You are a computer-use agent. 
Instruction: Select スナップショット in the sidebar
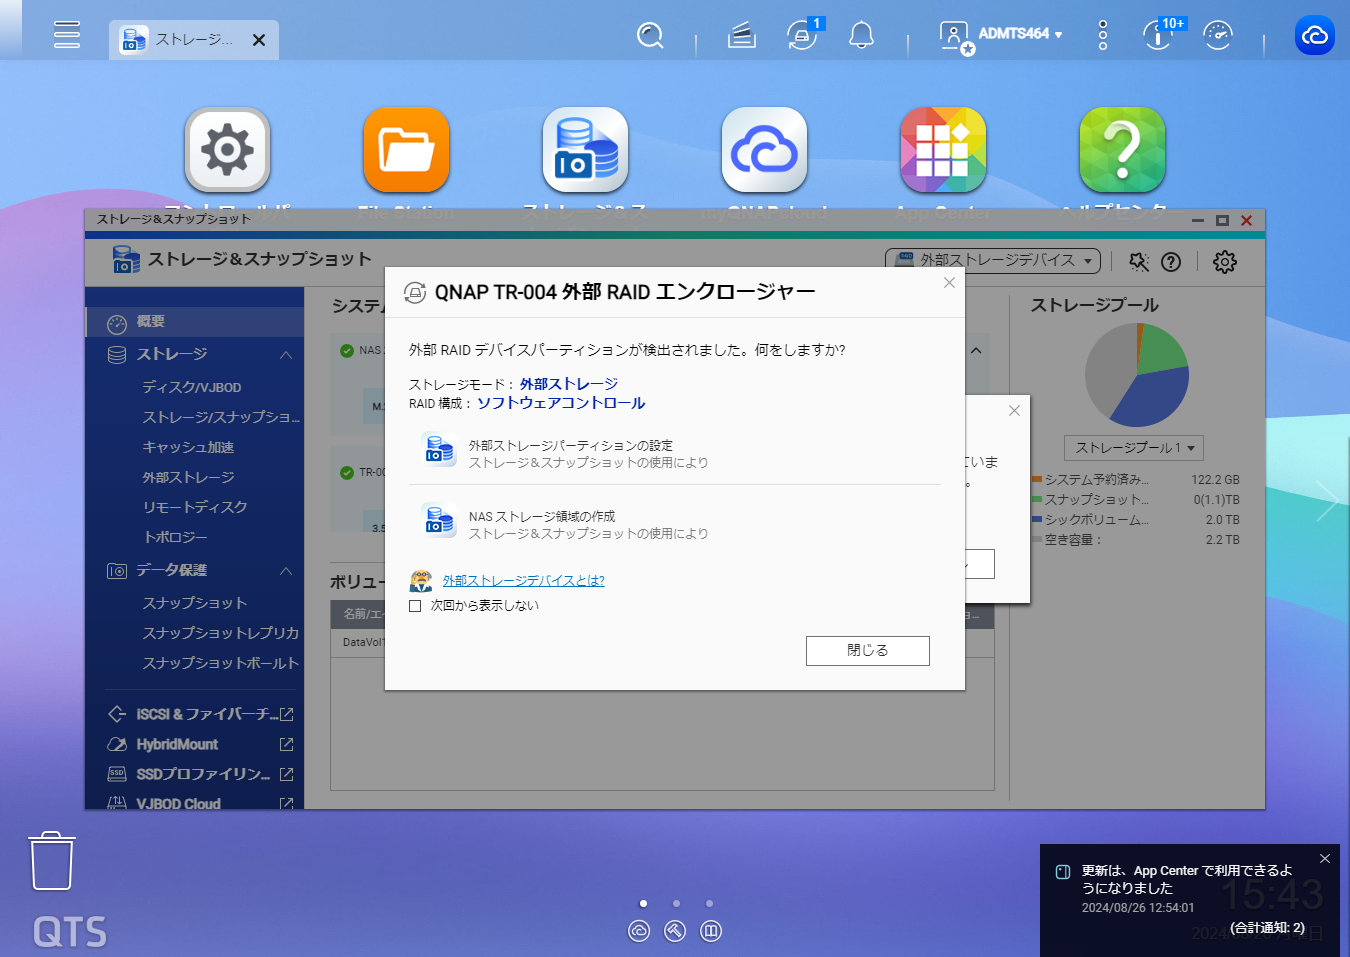[194, 603]
